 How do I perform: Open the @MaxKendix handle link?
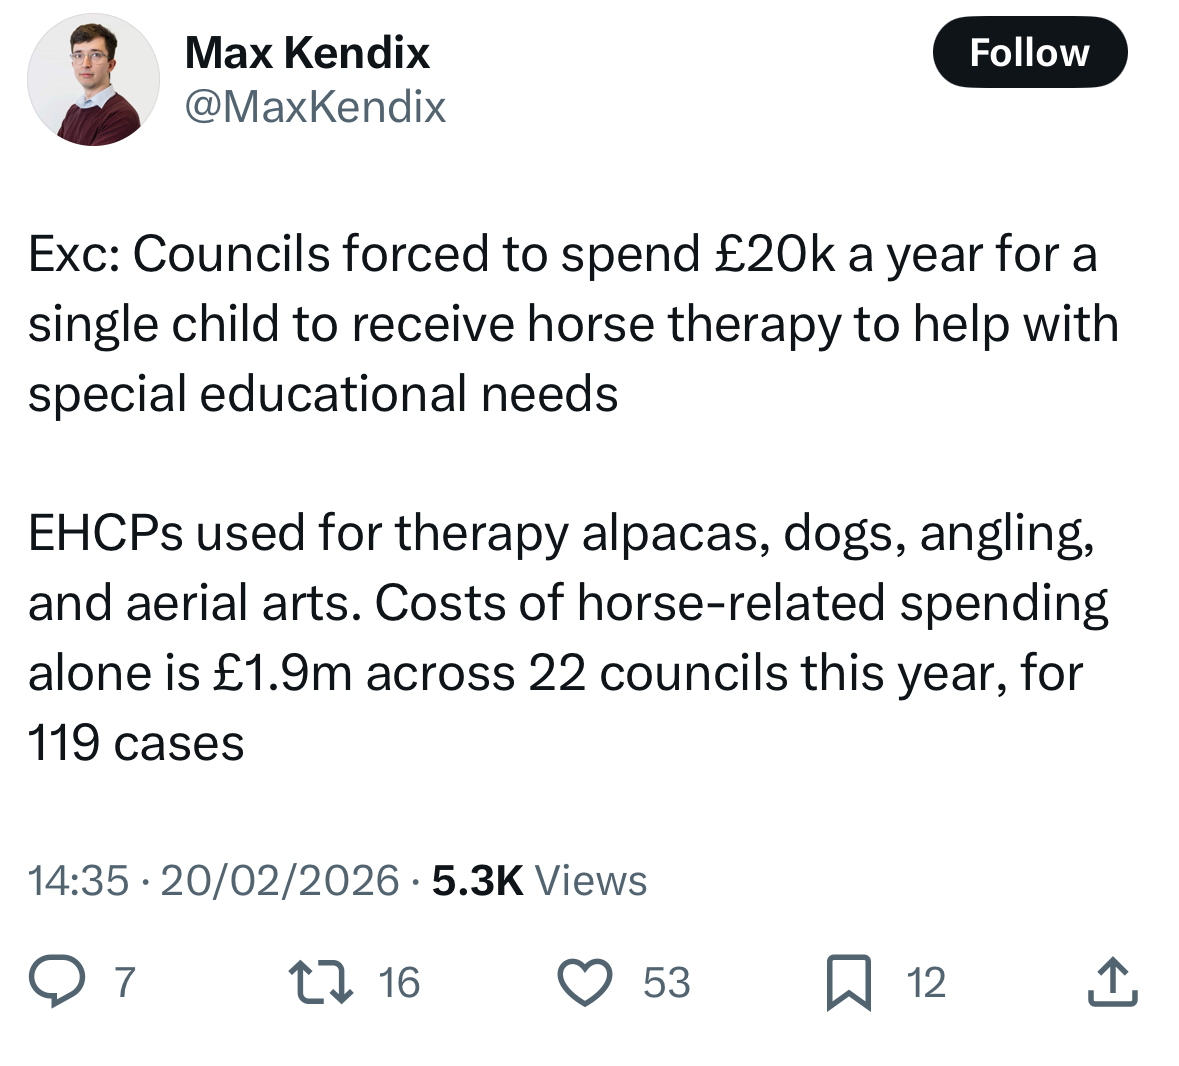point(315,106)
